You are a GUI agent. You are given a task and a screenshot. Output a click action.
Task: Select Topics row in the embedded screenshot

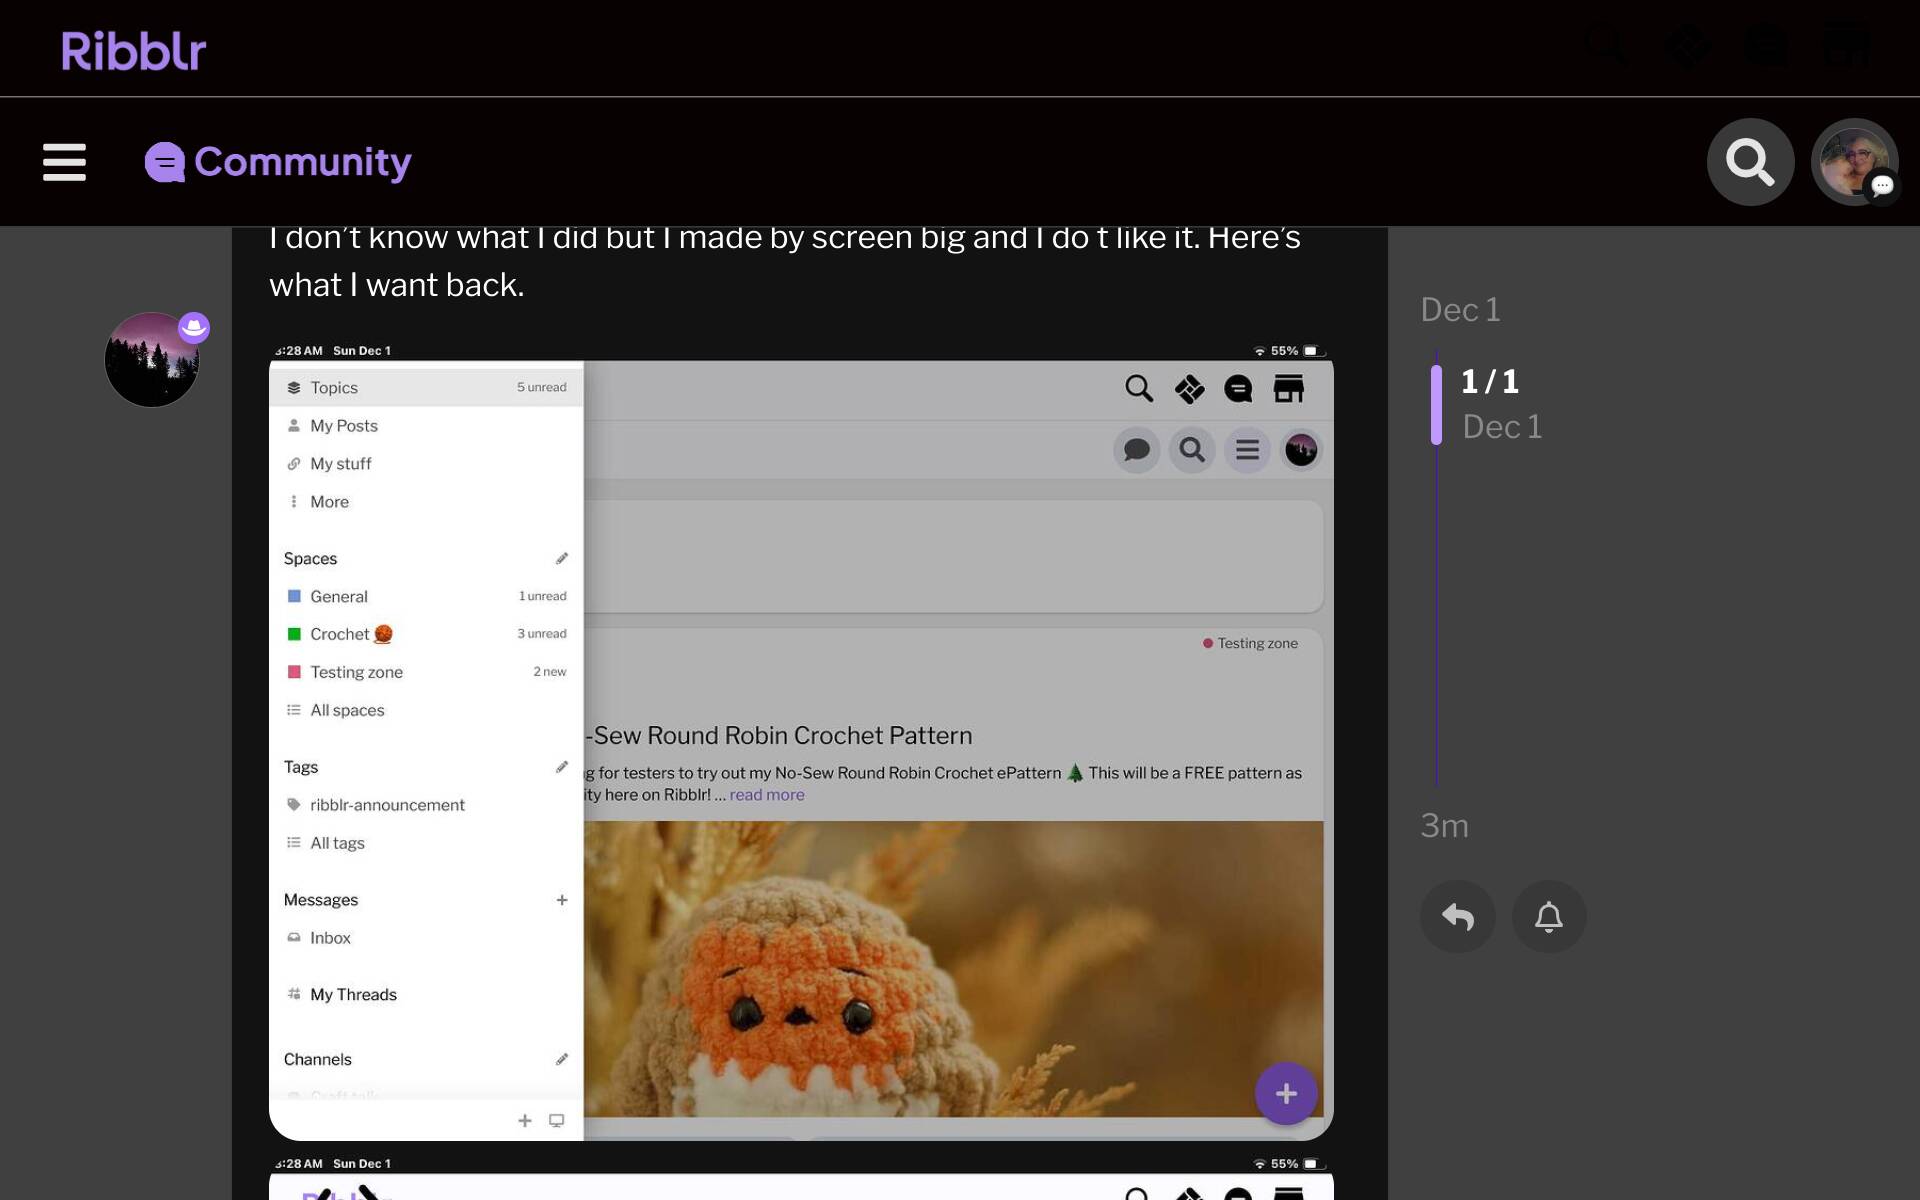point(426,387)
